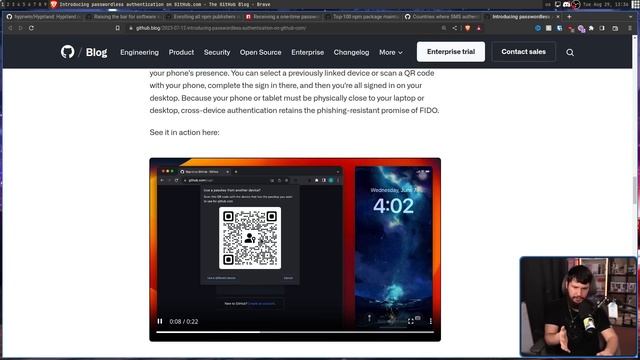Click the text 'See it in action here:'
640x360 pixels.
click(184, 132)
